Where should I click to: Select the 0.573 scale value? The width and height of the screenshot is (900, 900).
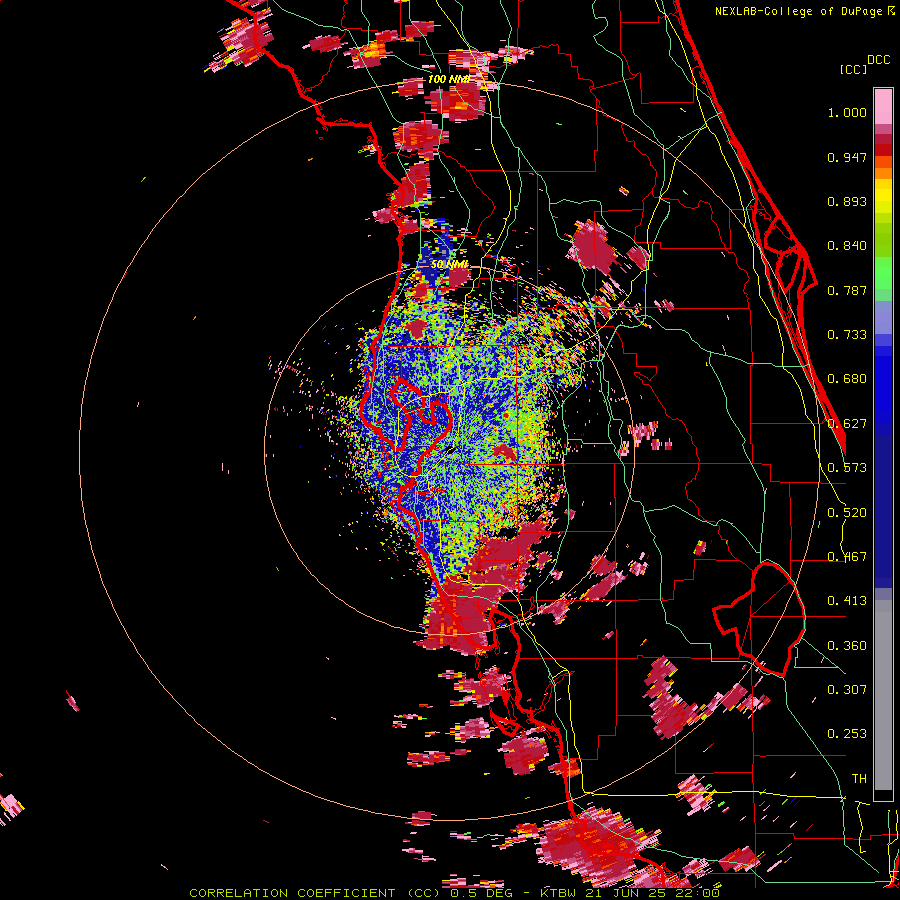pyautogui.click(x=847, y=468)
